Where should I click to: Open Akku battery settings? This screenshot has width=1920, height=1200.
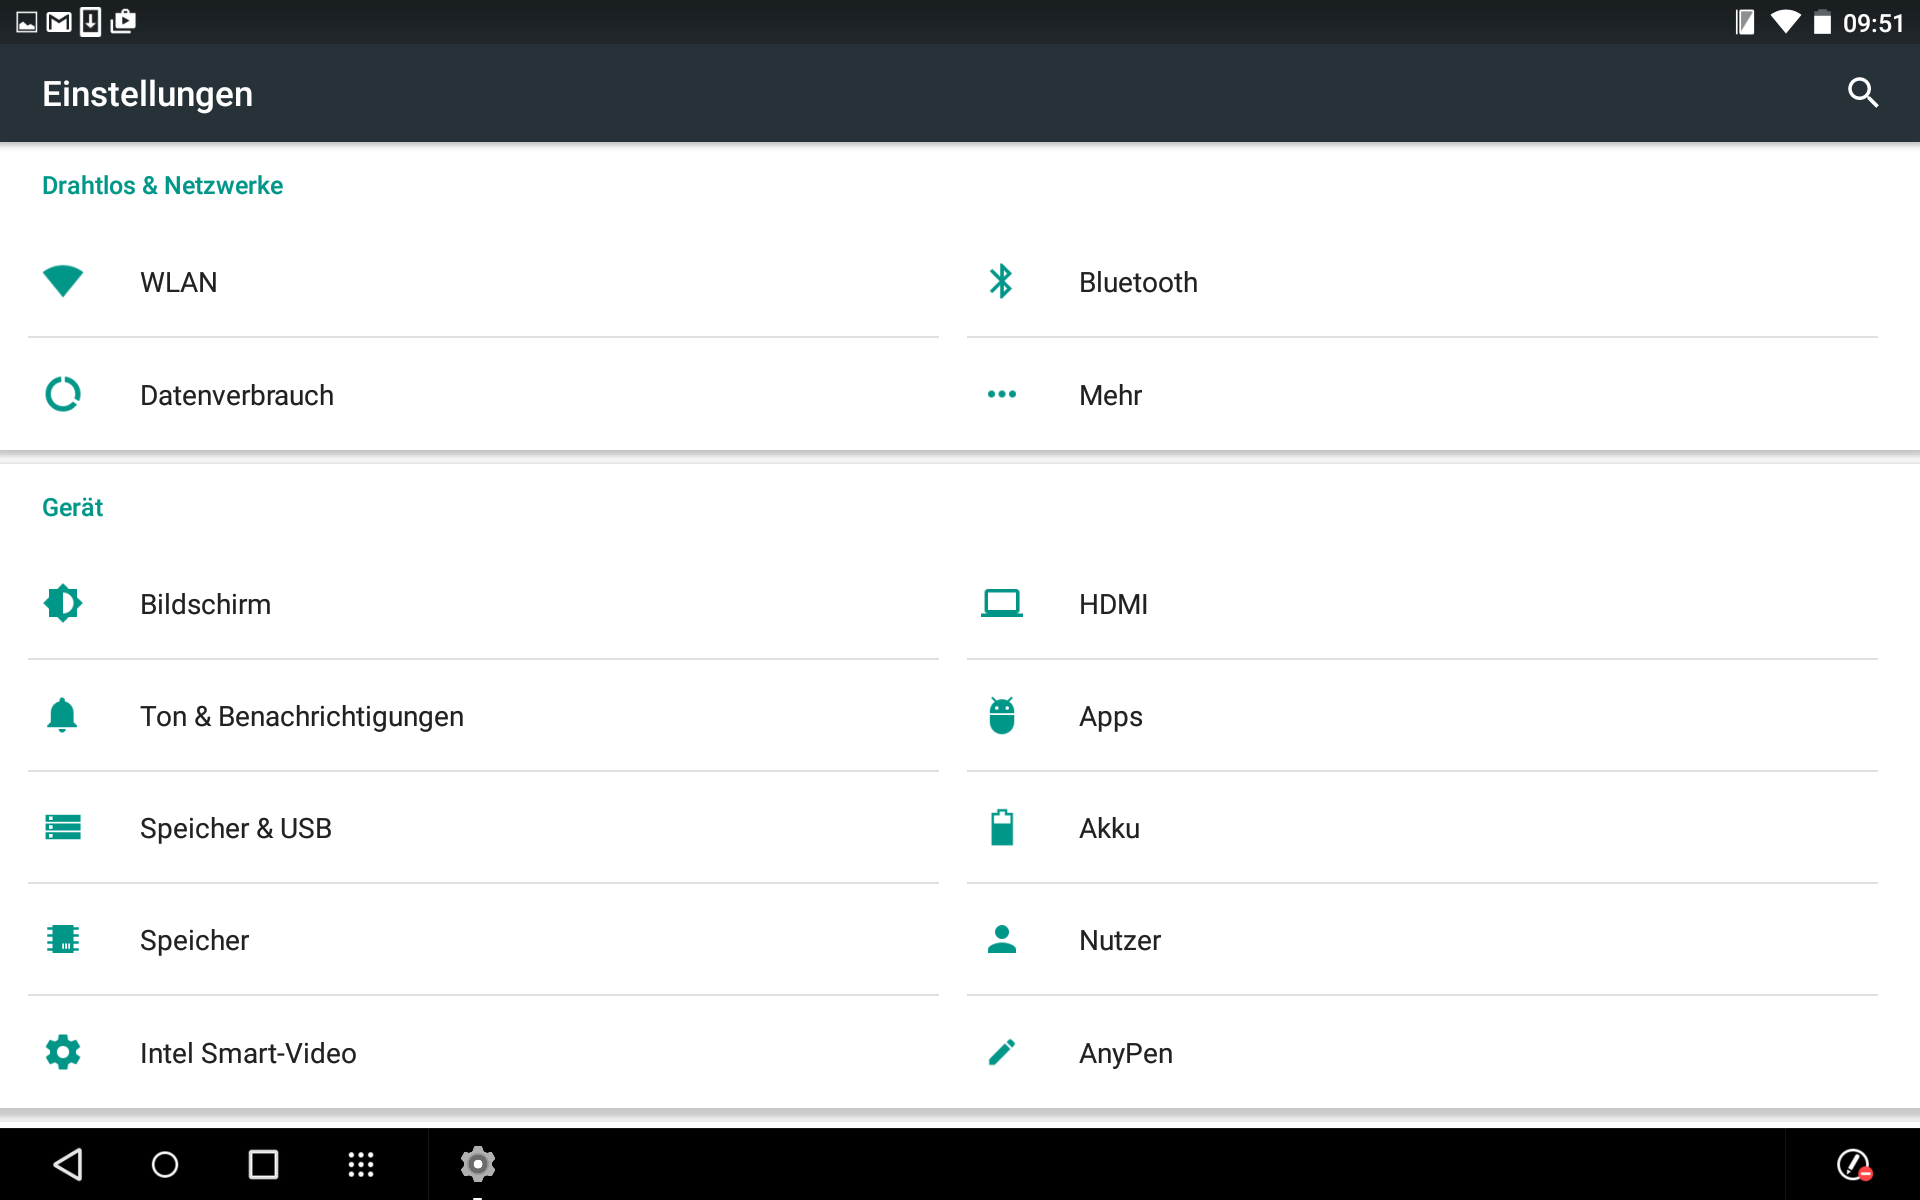[x=1422, y=828]
